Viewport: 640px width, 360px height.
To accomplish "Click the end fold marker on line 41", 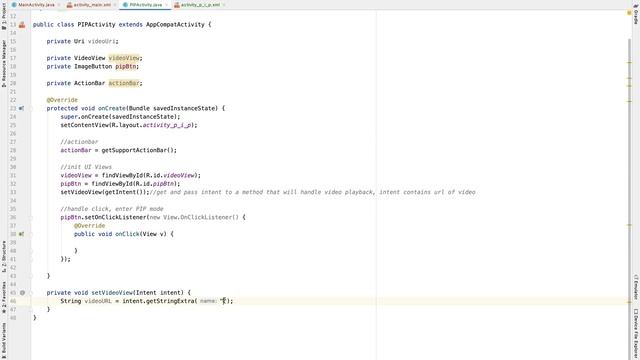I will pyautogui.click(x=30, y=259).
